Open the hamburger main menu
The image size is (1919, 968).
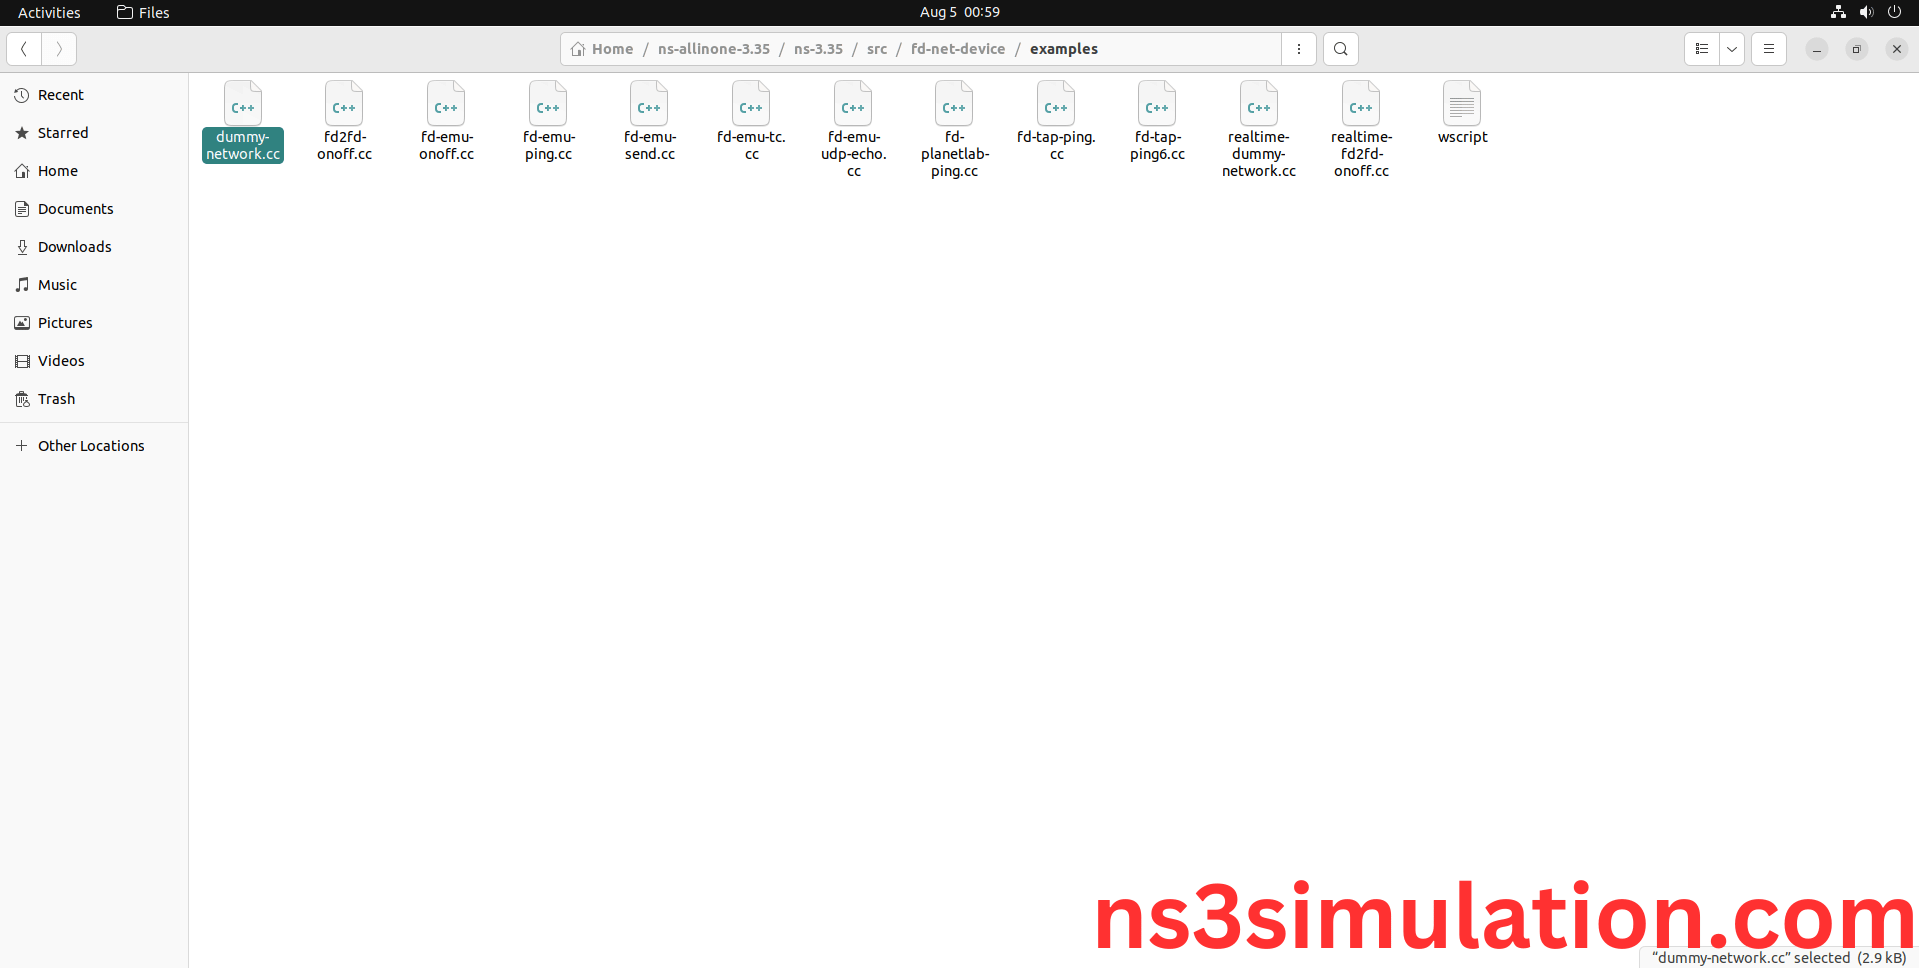click(x=1768, y=49)
